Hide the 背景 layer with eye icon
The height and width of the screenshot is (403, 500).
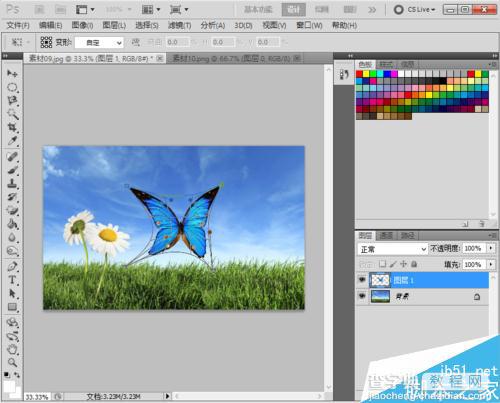click(x=362, y=296)
